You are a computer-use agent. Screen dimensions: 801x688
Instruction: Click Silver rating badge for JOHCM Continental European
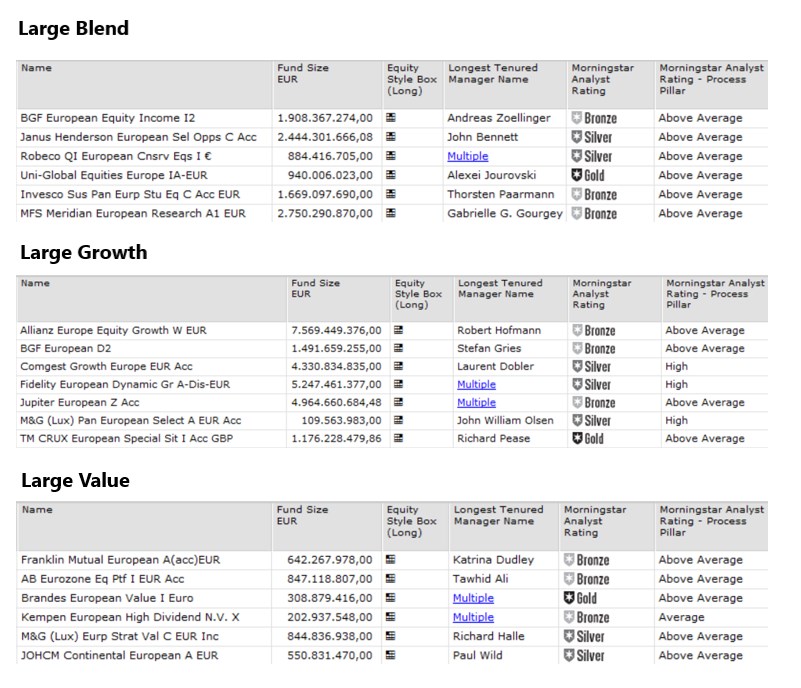(x=584, y=656)
